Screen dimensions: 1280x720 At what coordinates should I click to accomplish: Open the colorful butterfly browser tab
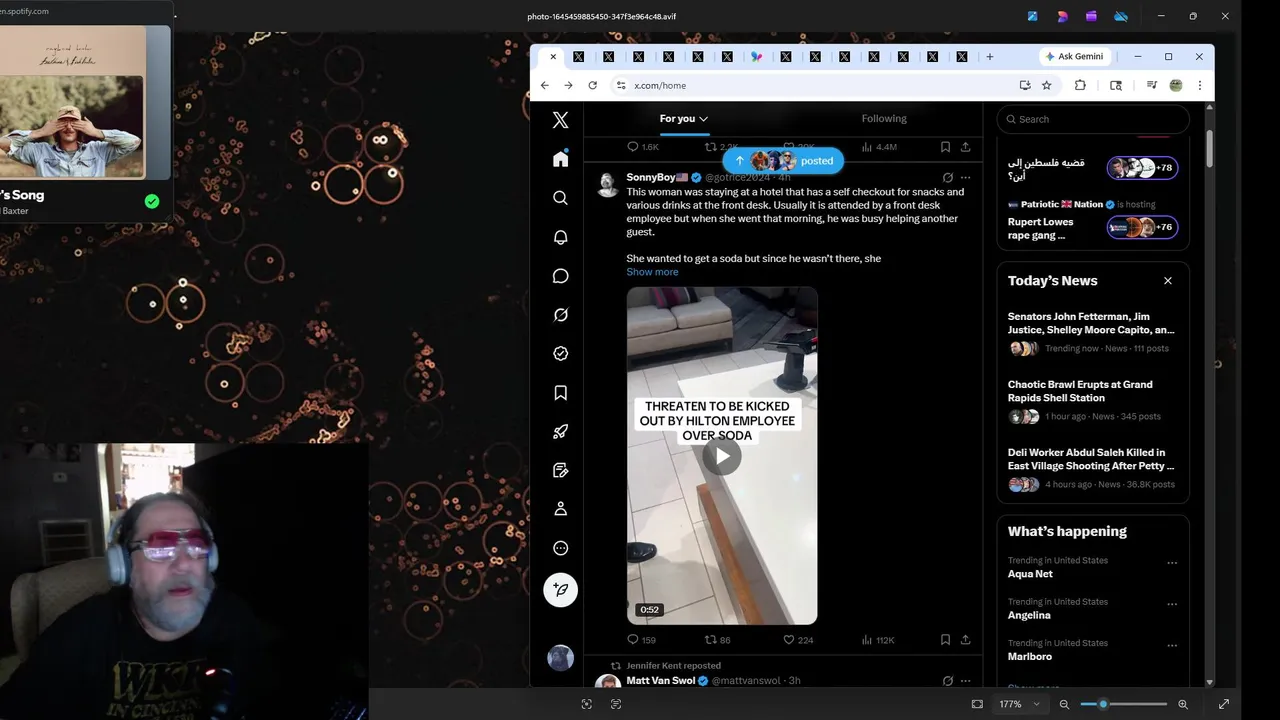coord(757,57)
